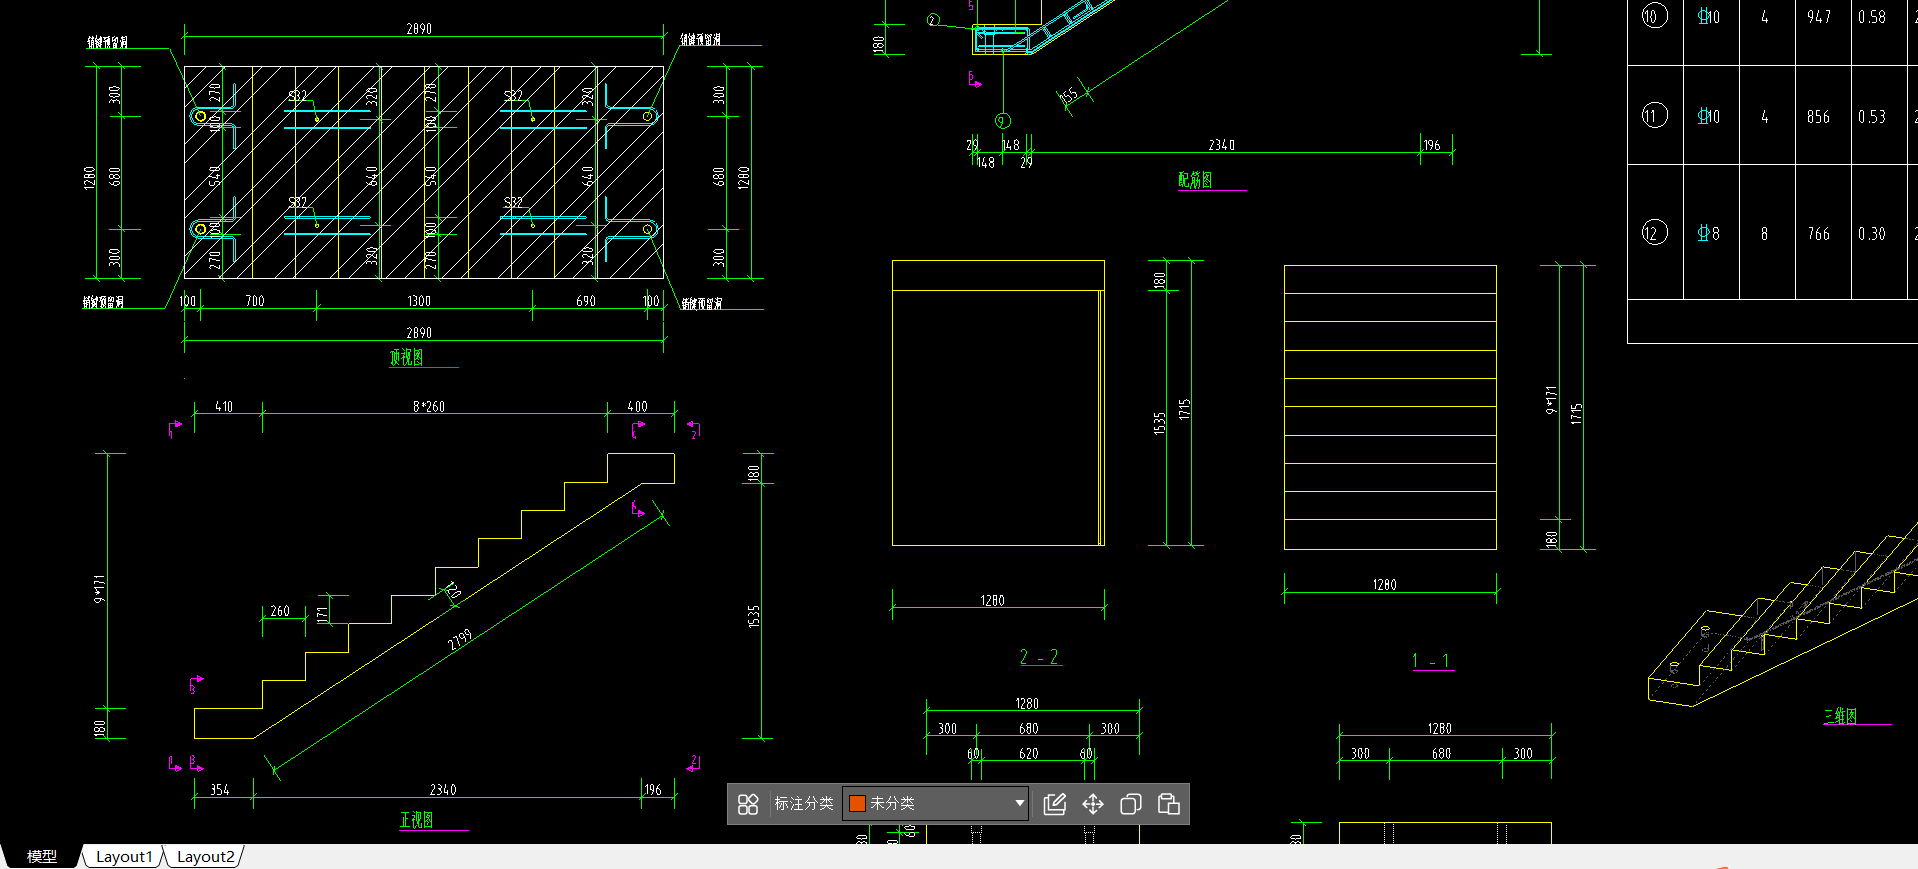Viewport: 1918px width, 869px height.
Task: Click the 1300 dimension in top view
Action: pos(419,301)
